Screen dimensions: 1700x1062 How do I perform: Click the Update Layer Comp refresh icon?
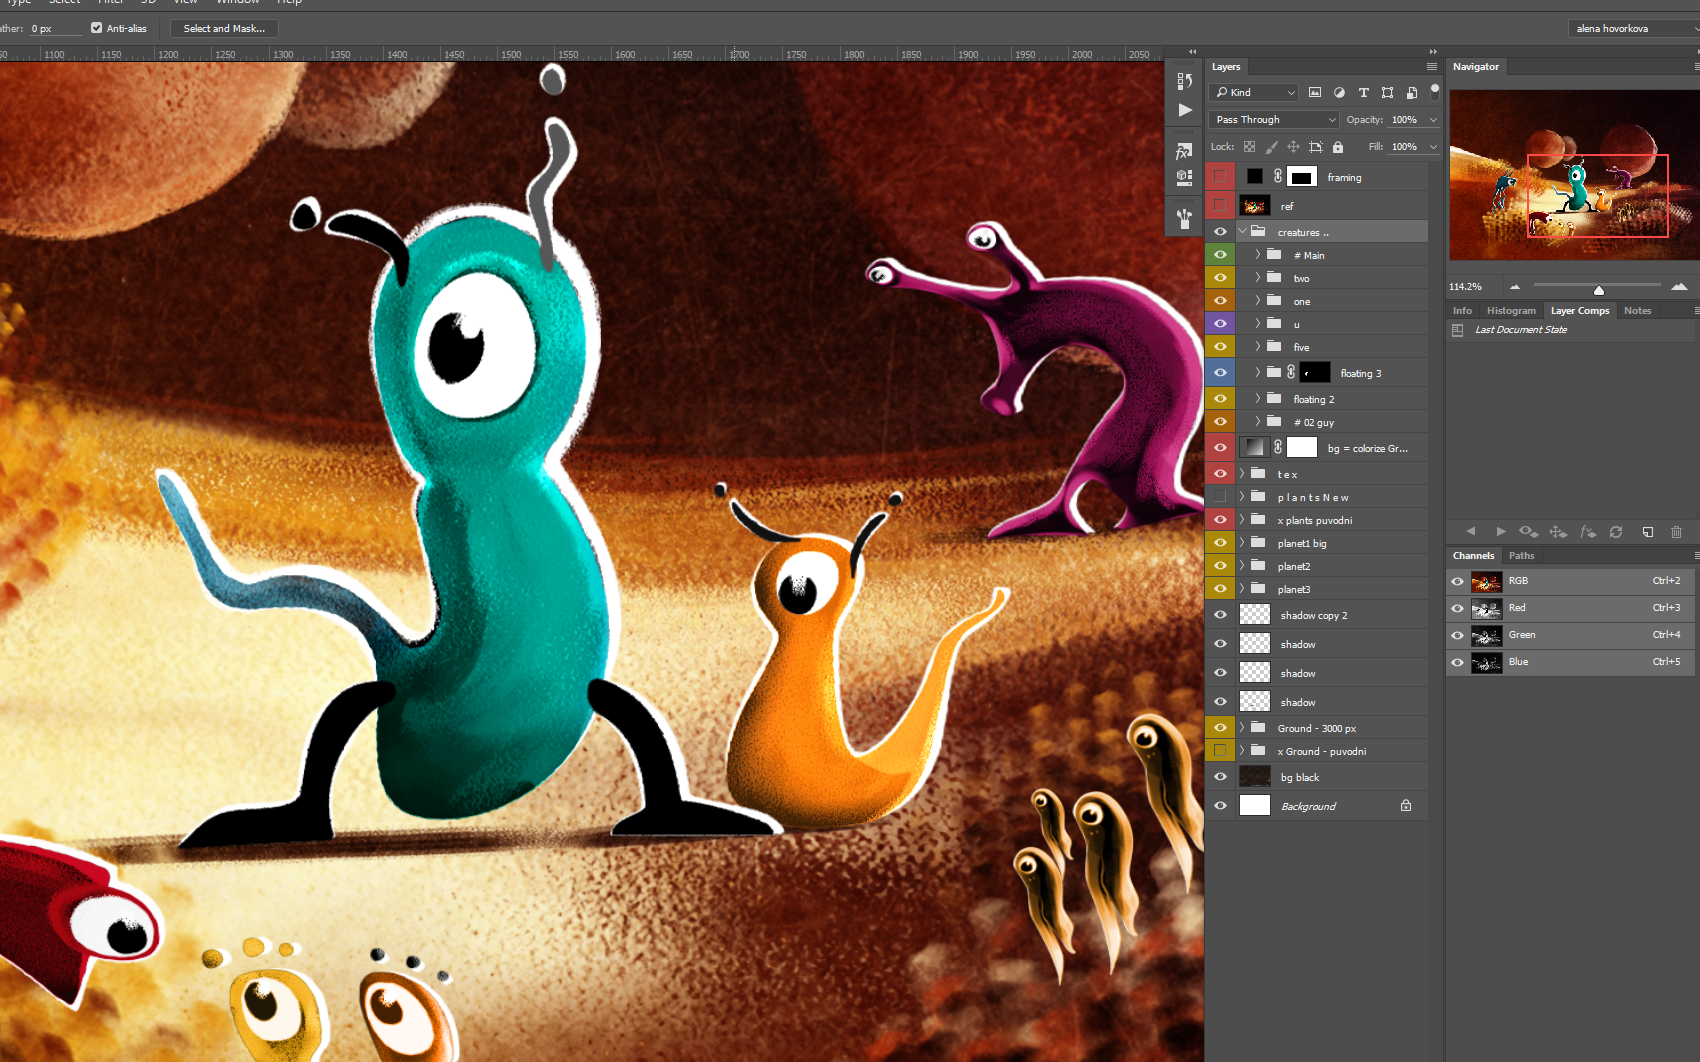[x=1616, y=532]
